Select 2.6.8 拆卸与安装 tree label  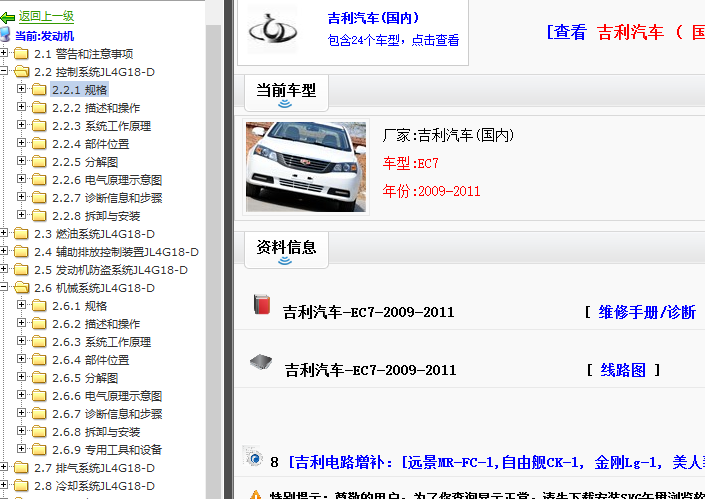tap(96, 432)
